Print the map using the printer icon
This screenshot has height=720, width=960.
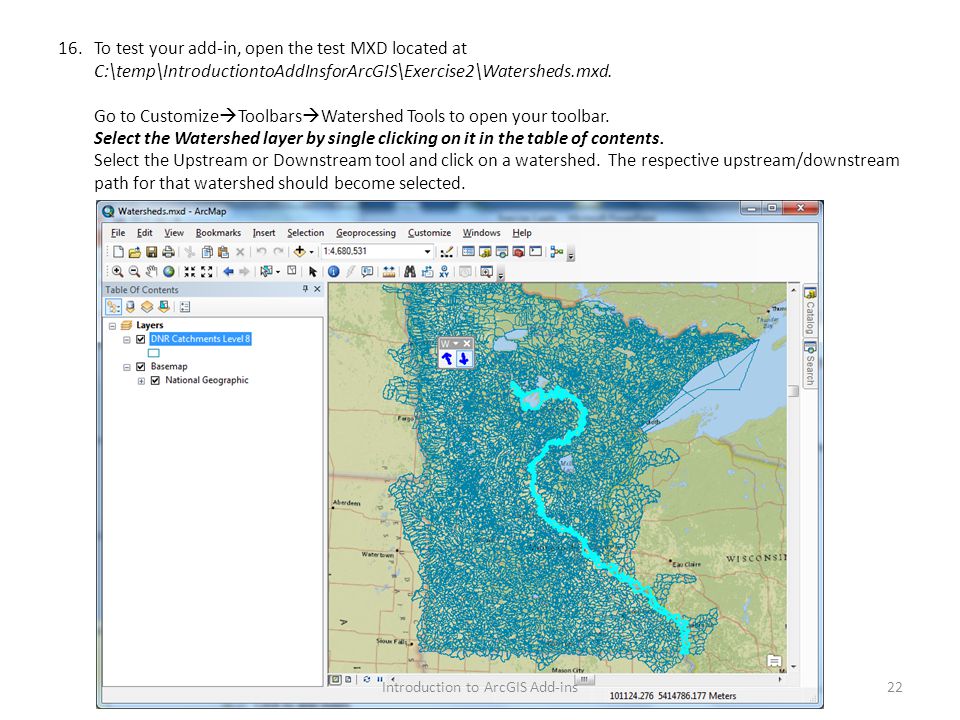click(168, 252)
